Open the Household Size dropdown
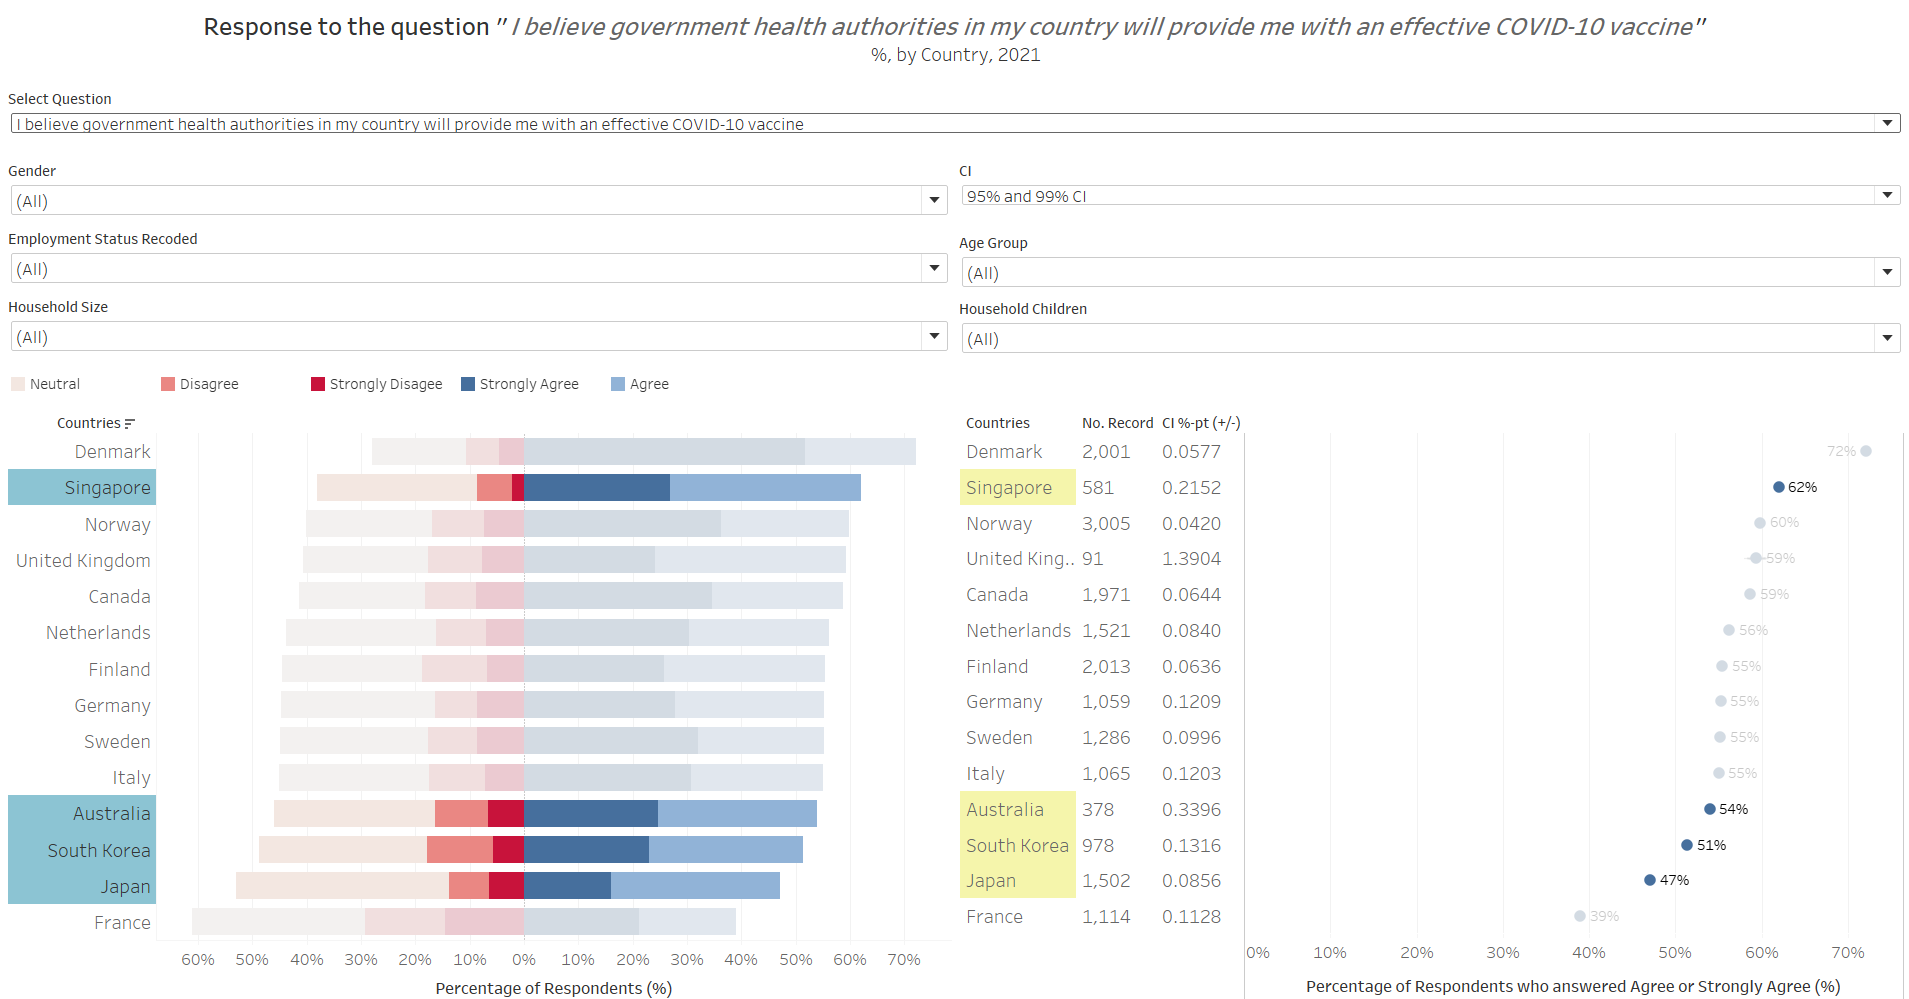The height and width of the screenshot is (999, 1909). (x=934, y=336)
